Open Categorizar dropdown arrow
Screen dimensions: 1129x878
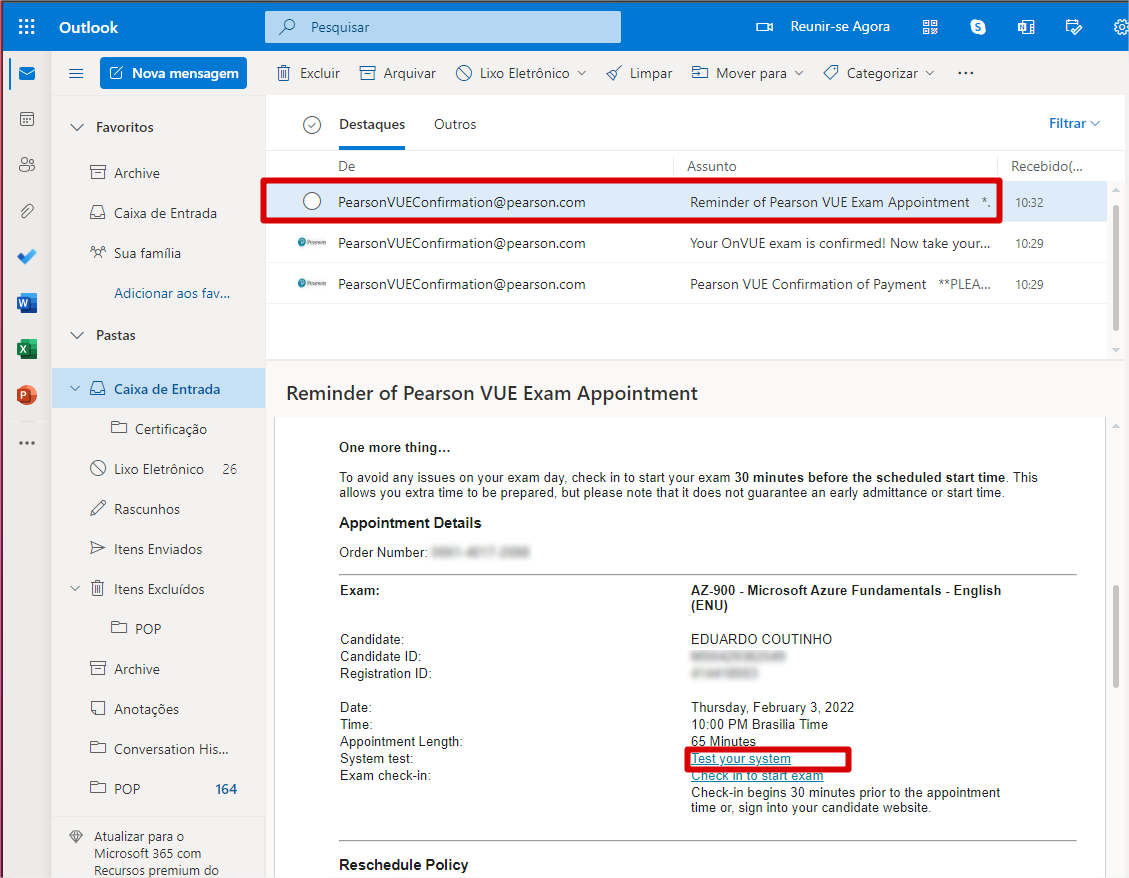pos(930,73)
